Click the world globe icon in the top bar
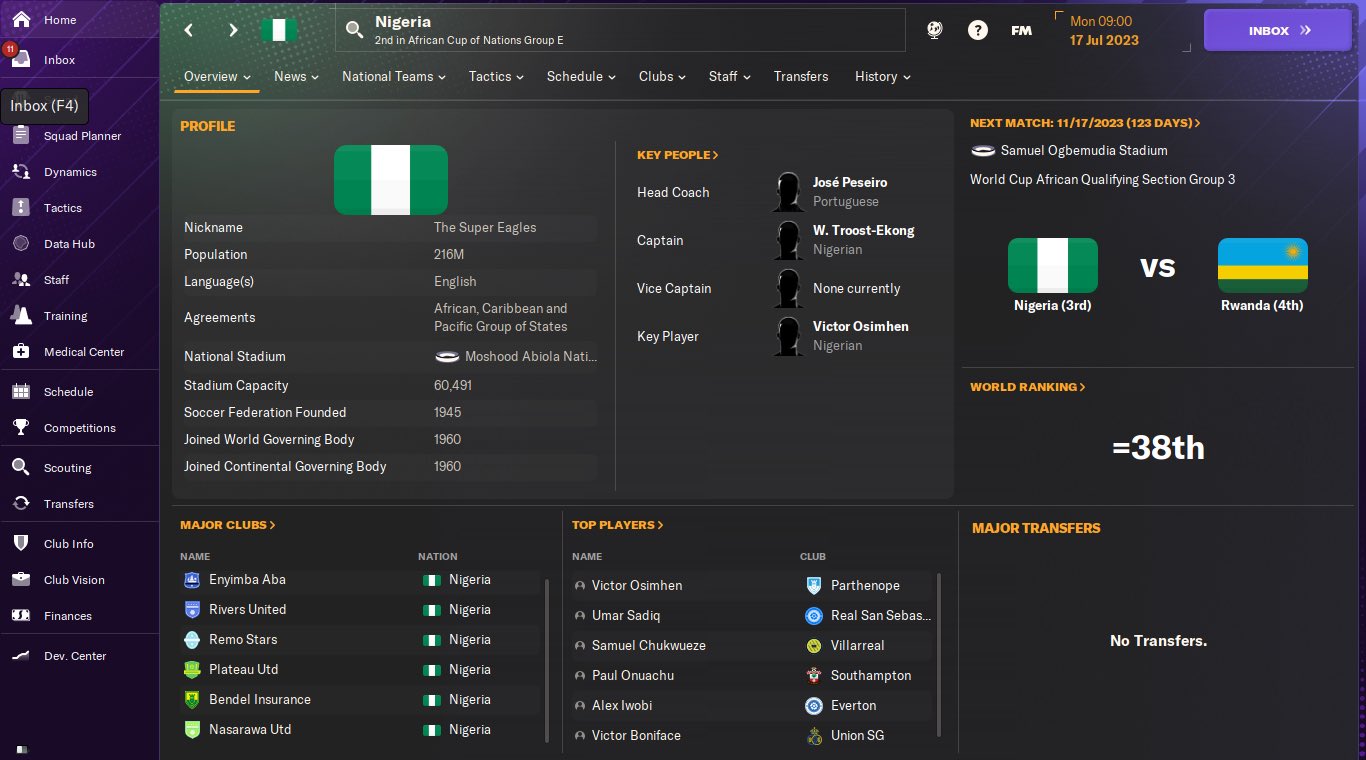 [935, 31]
